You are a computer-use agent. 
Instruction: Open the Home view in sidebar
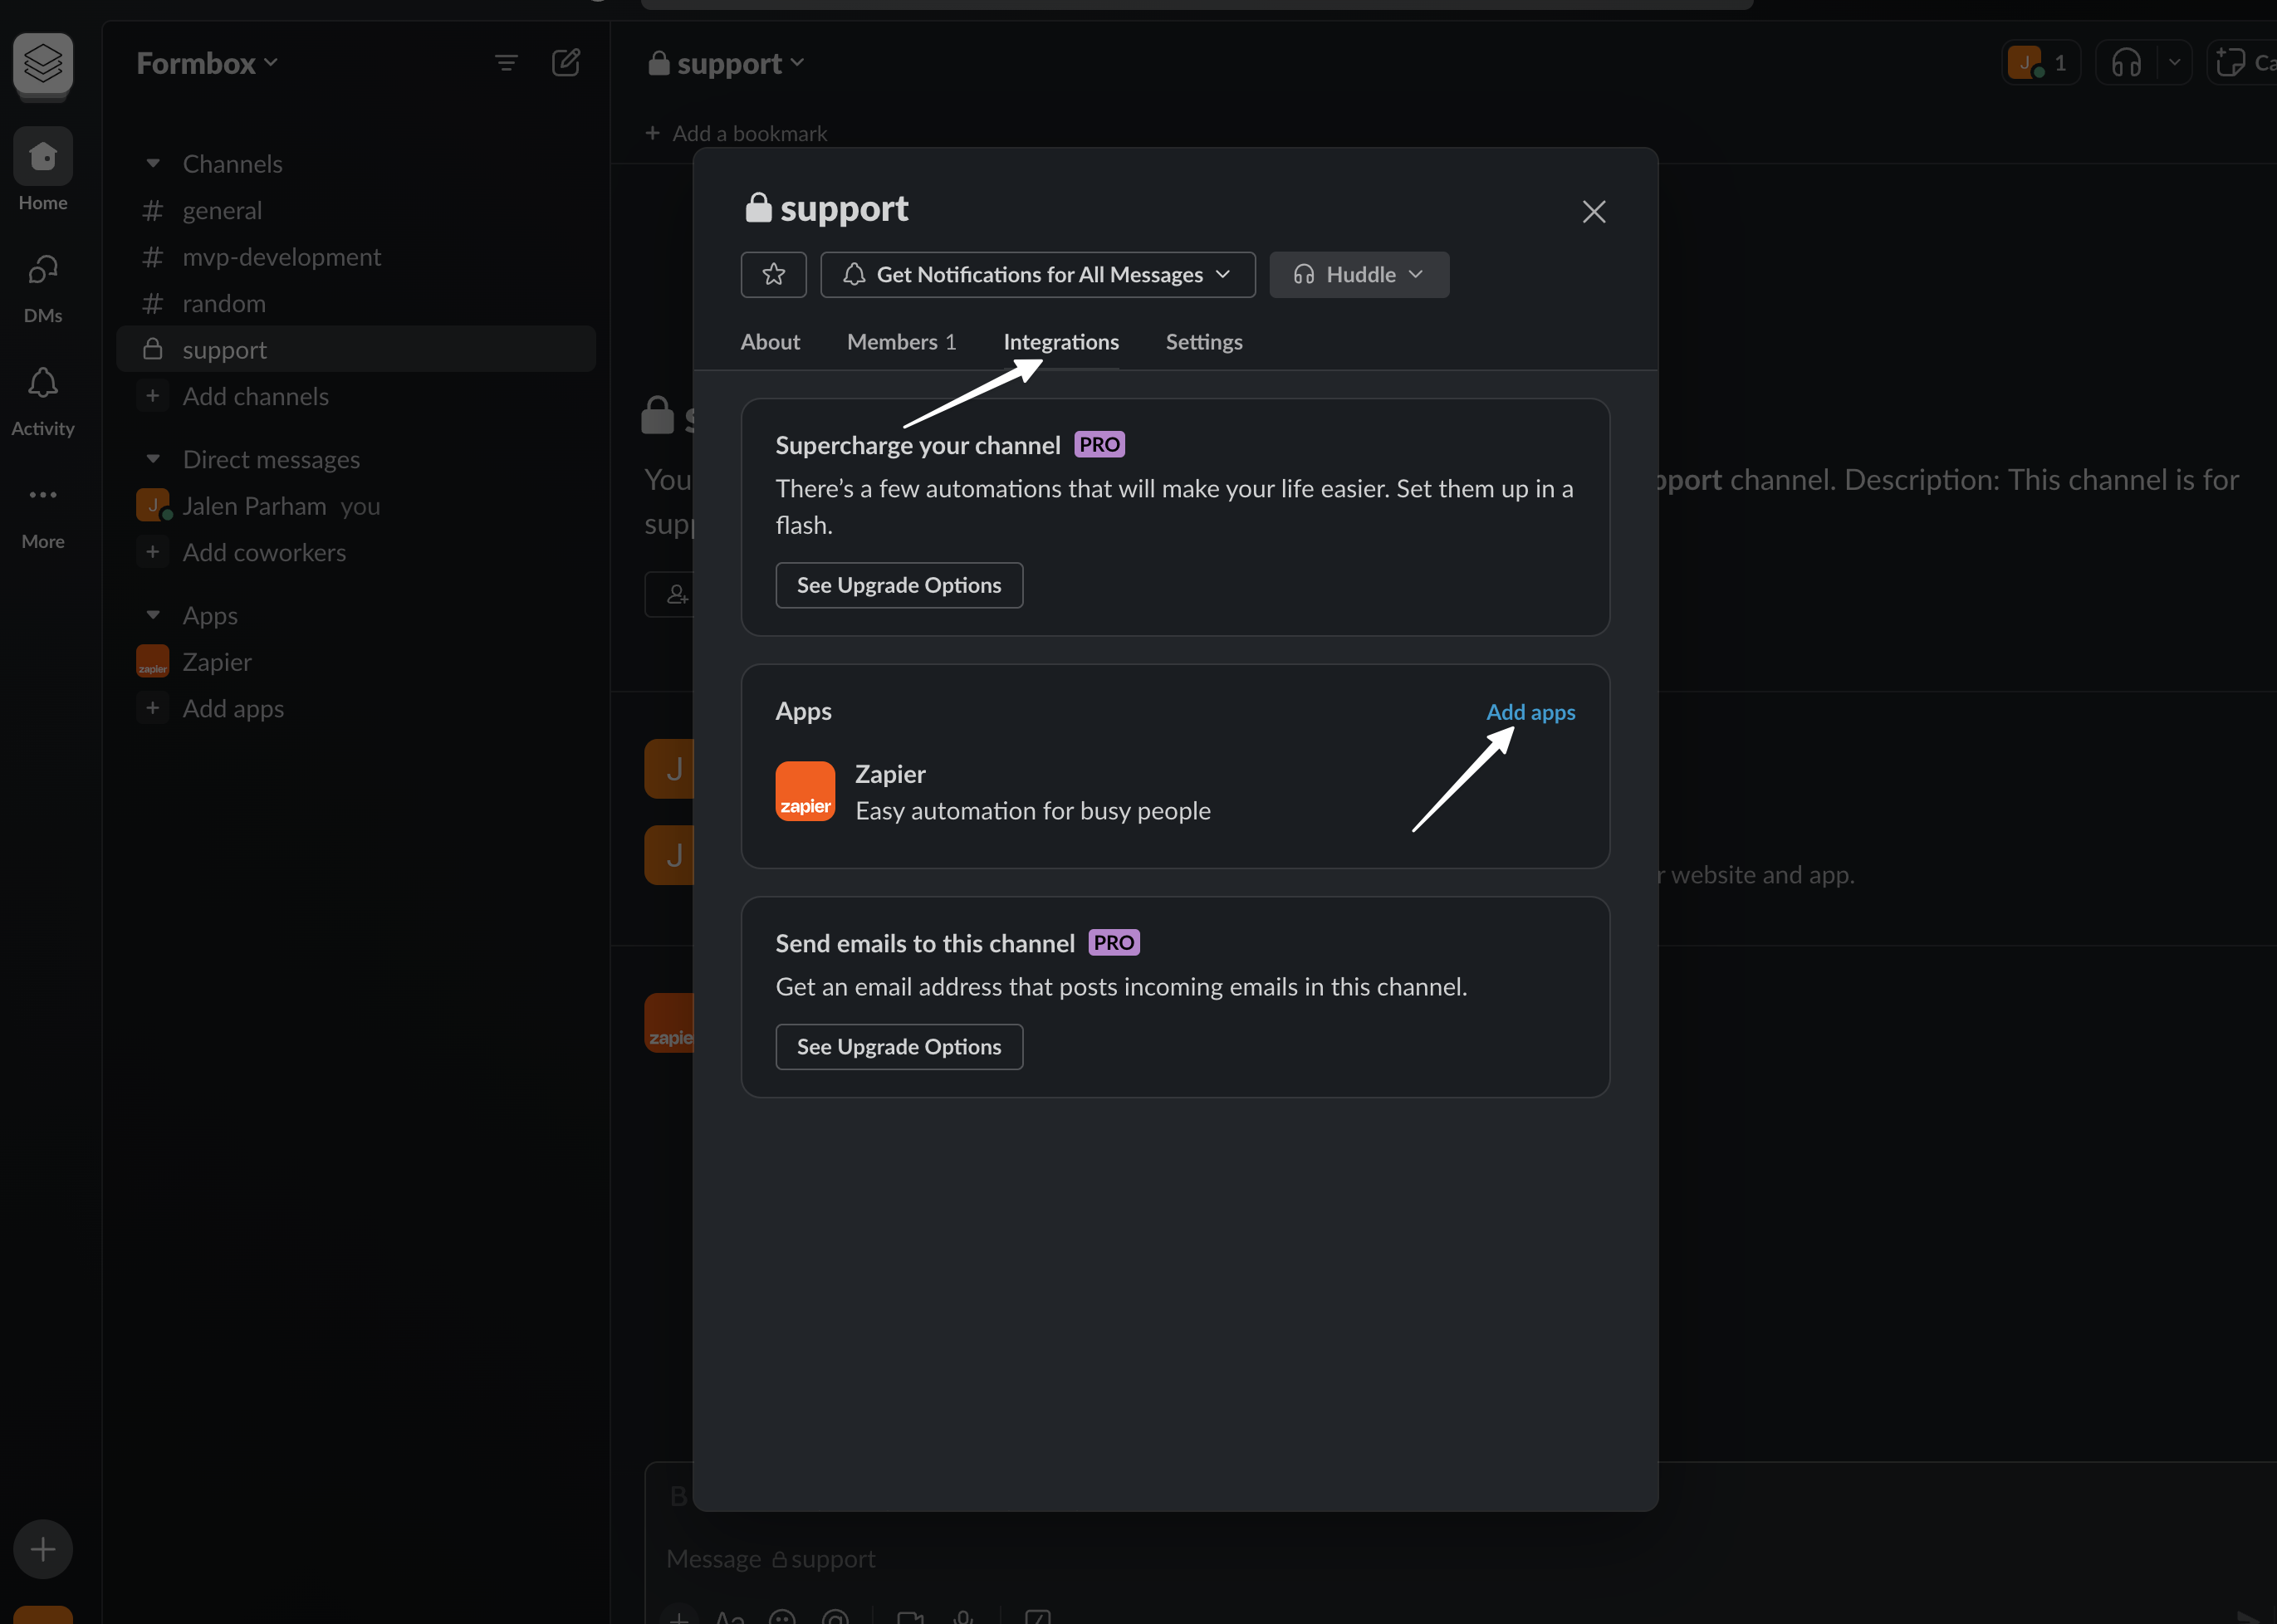[43, 158]
